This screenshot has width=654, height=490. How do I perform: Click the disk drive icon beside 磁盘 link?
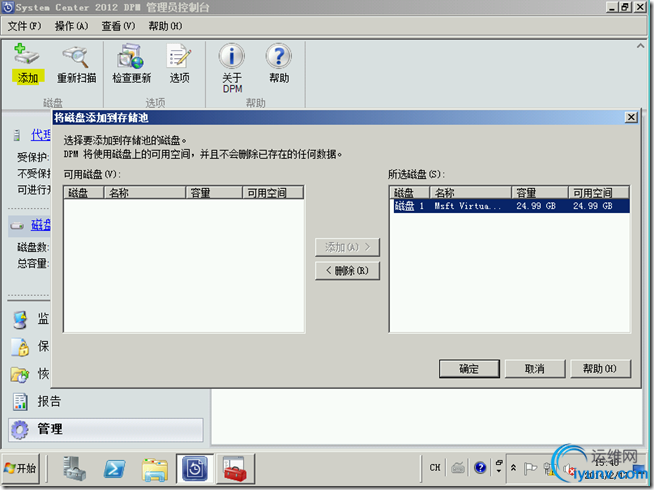tap(17, 226)
